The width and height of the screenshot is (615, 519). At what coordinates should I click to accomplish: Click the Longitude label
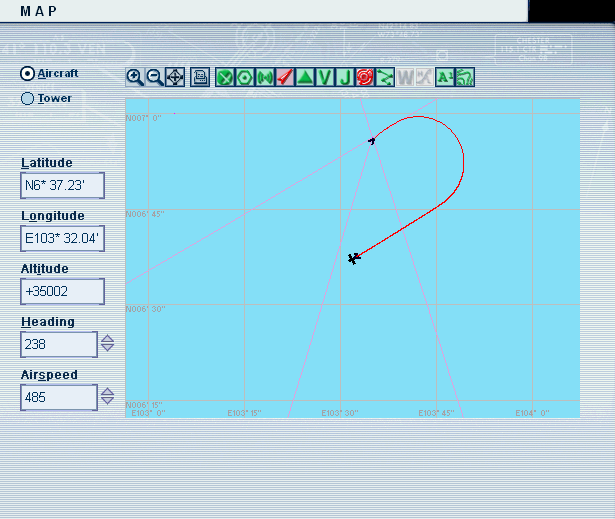[53, 216]
